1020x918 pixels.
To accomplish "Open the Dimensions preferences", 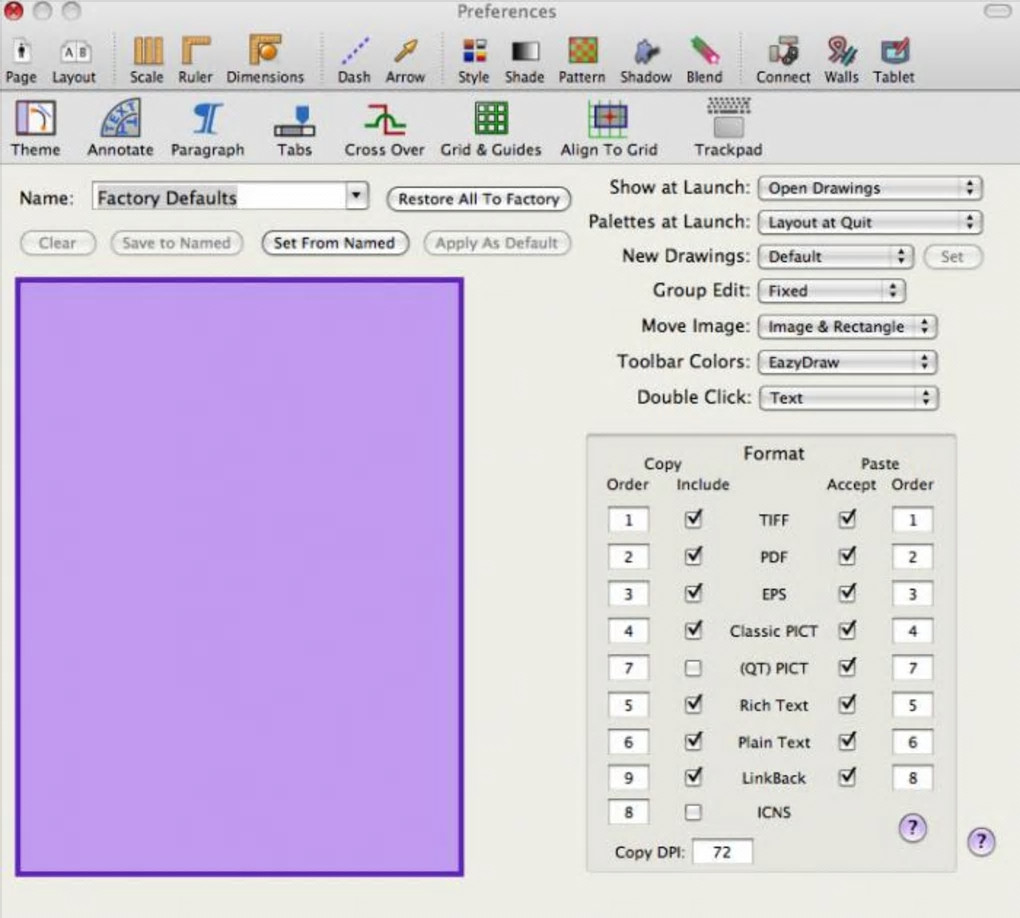I will click(265, 61).
